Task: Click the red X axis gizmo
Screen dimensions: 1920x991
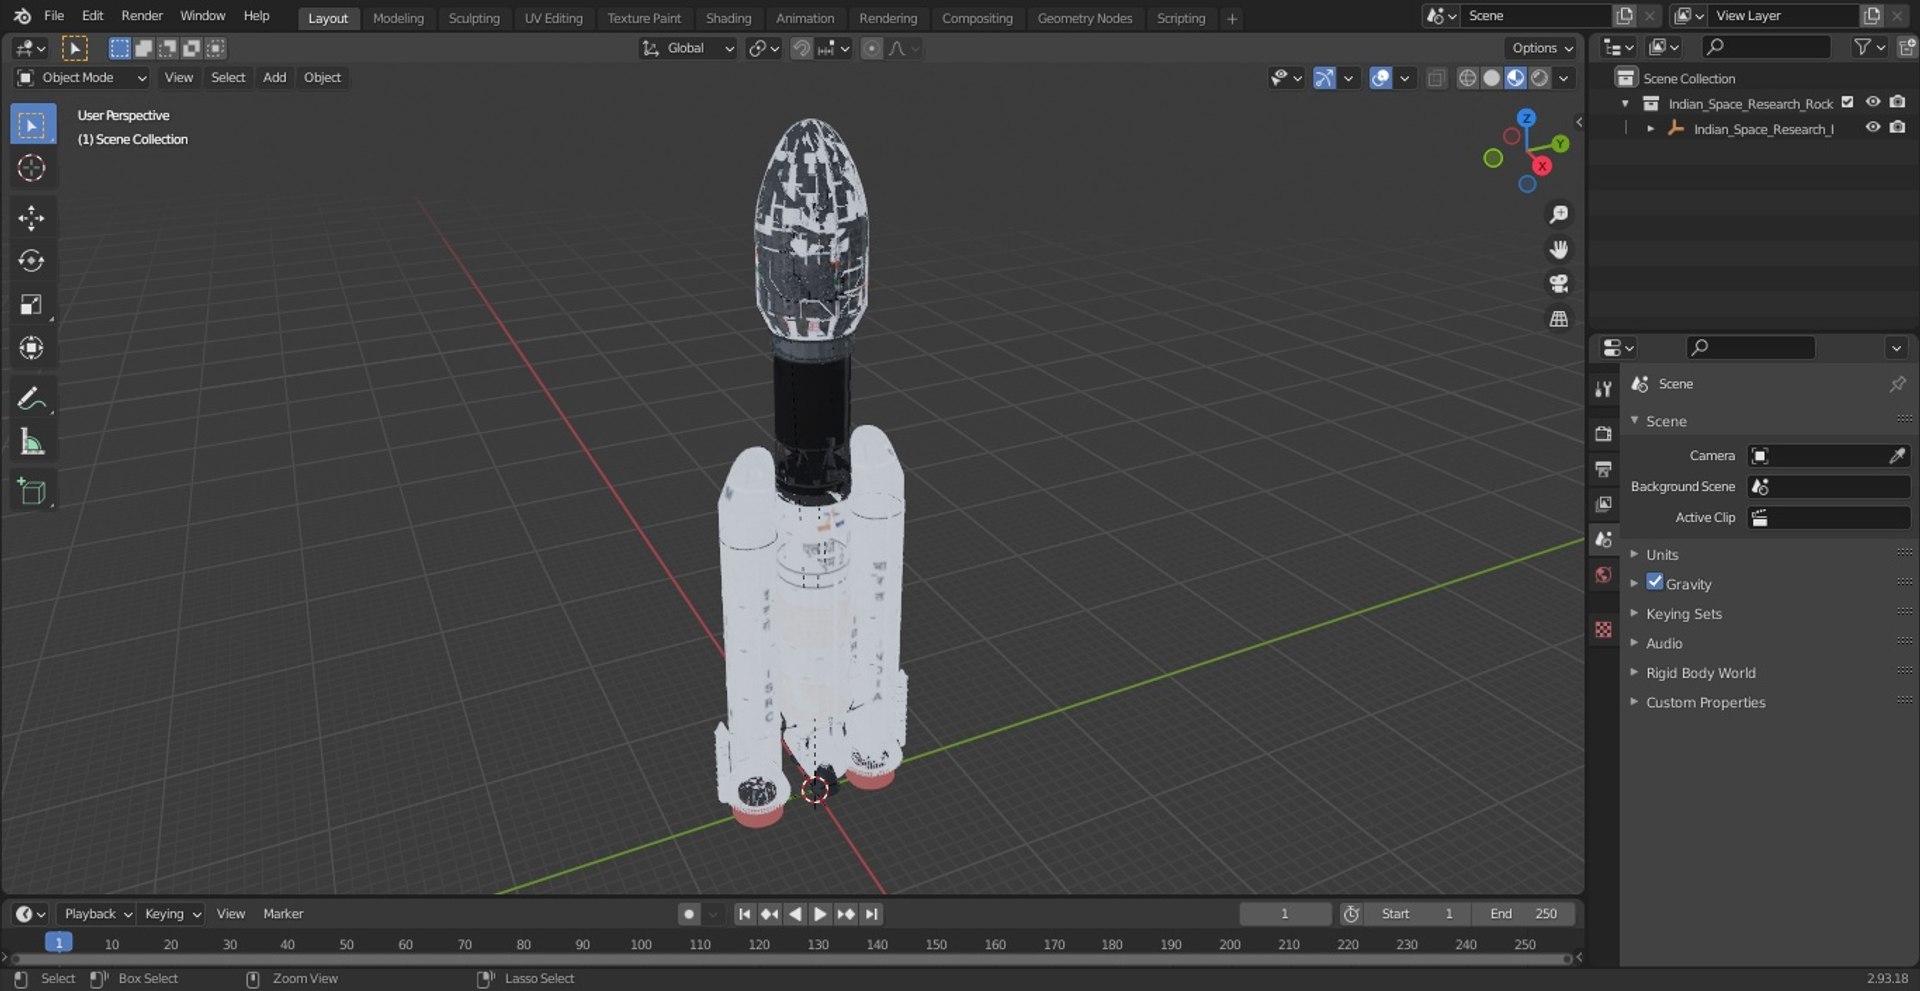Action: [x=1542, y=166]
